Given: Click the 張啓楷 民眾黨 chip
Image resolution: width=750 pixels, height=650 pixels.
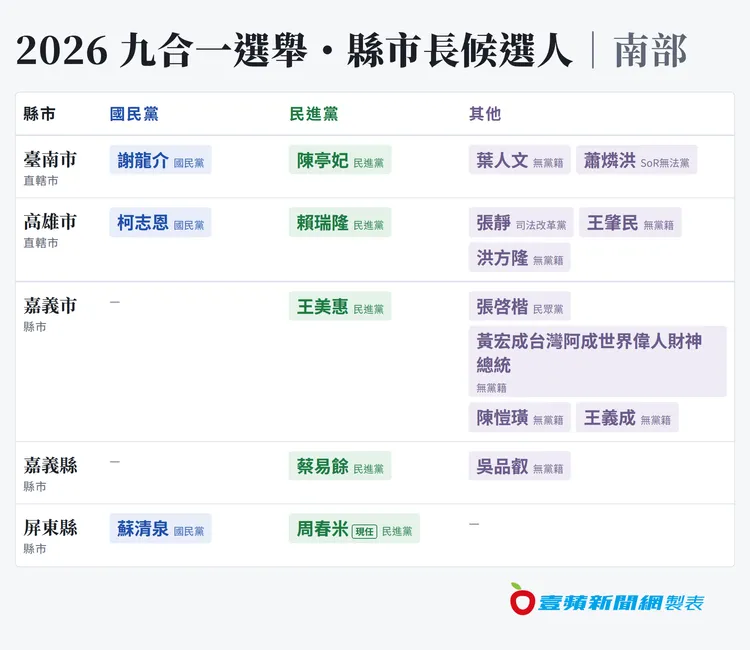Looking at the screenshot, I should click(519, 306).
